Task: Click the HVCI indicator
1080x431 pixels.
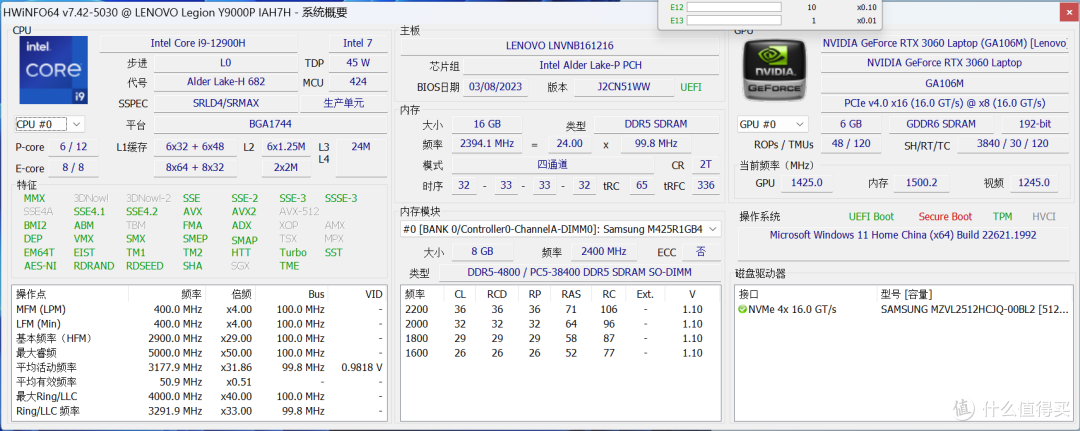Action: (1043, 216)
